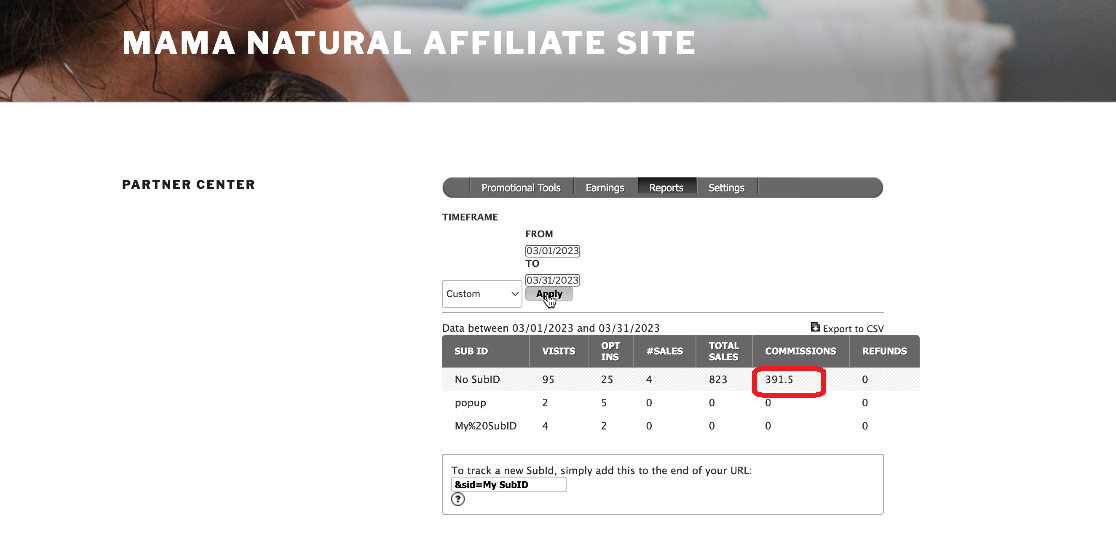
Task: Open the SubID help question mark icon
Action: pyautogui.click(x=458, y=499)
